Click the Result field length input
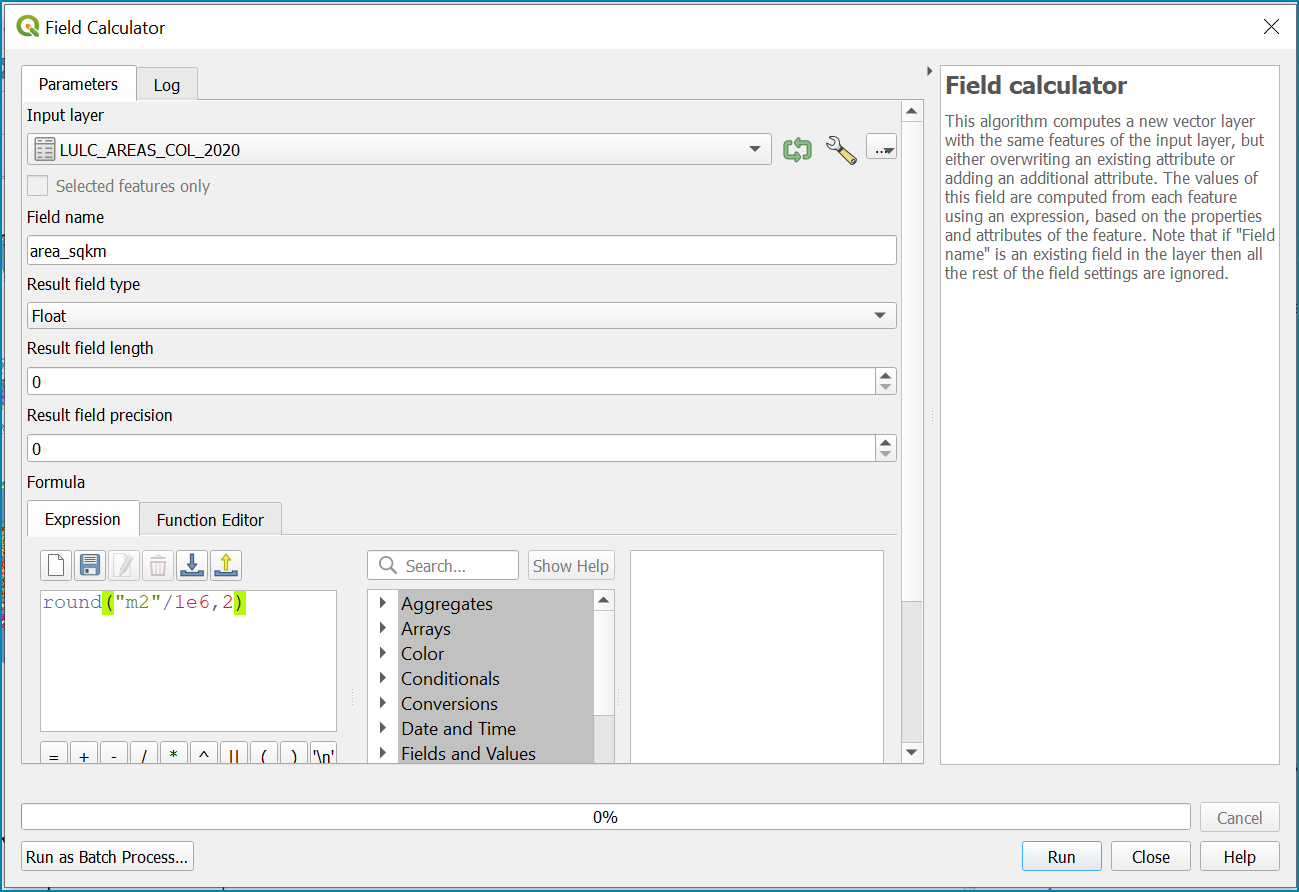 [x=451, y=382]
